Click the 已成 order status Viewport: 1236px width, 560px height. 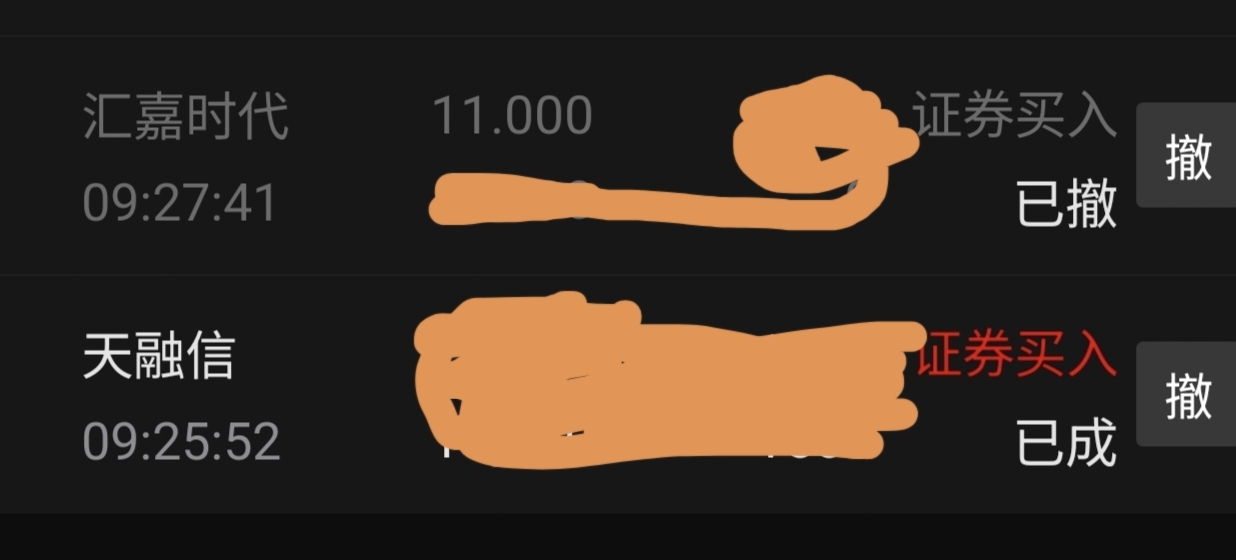(1066, 443)
